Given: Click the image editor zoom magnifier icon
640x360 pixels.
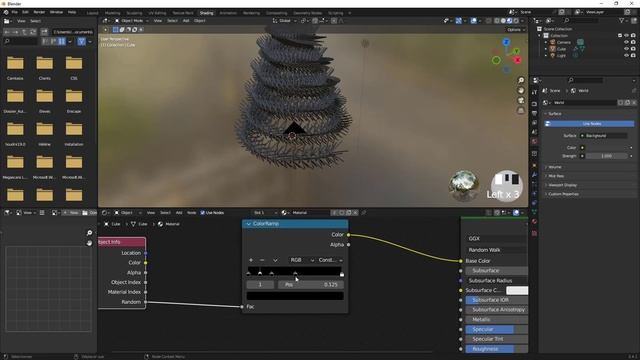Looking at the screenshot, I should pyautogui.click(x=89, y=233).
